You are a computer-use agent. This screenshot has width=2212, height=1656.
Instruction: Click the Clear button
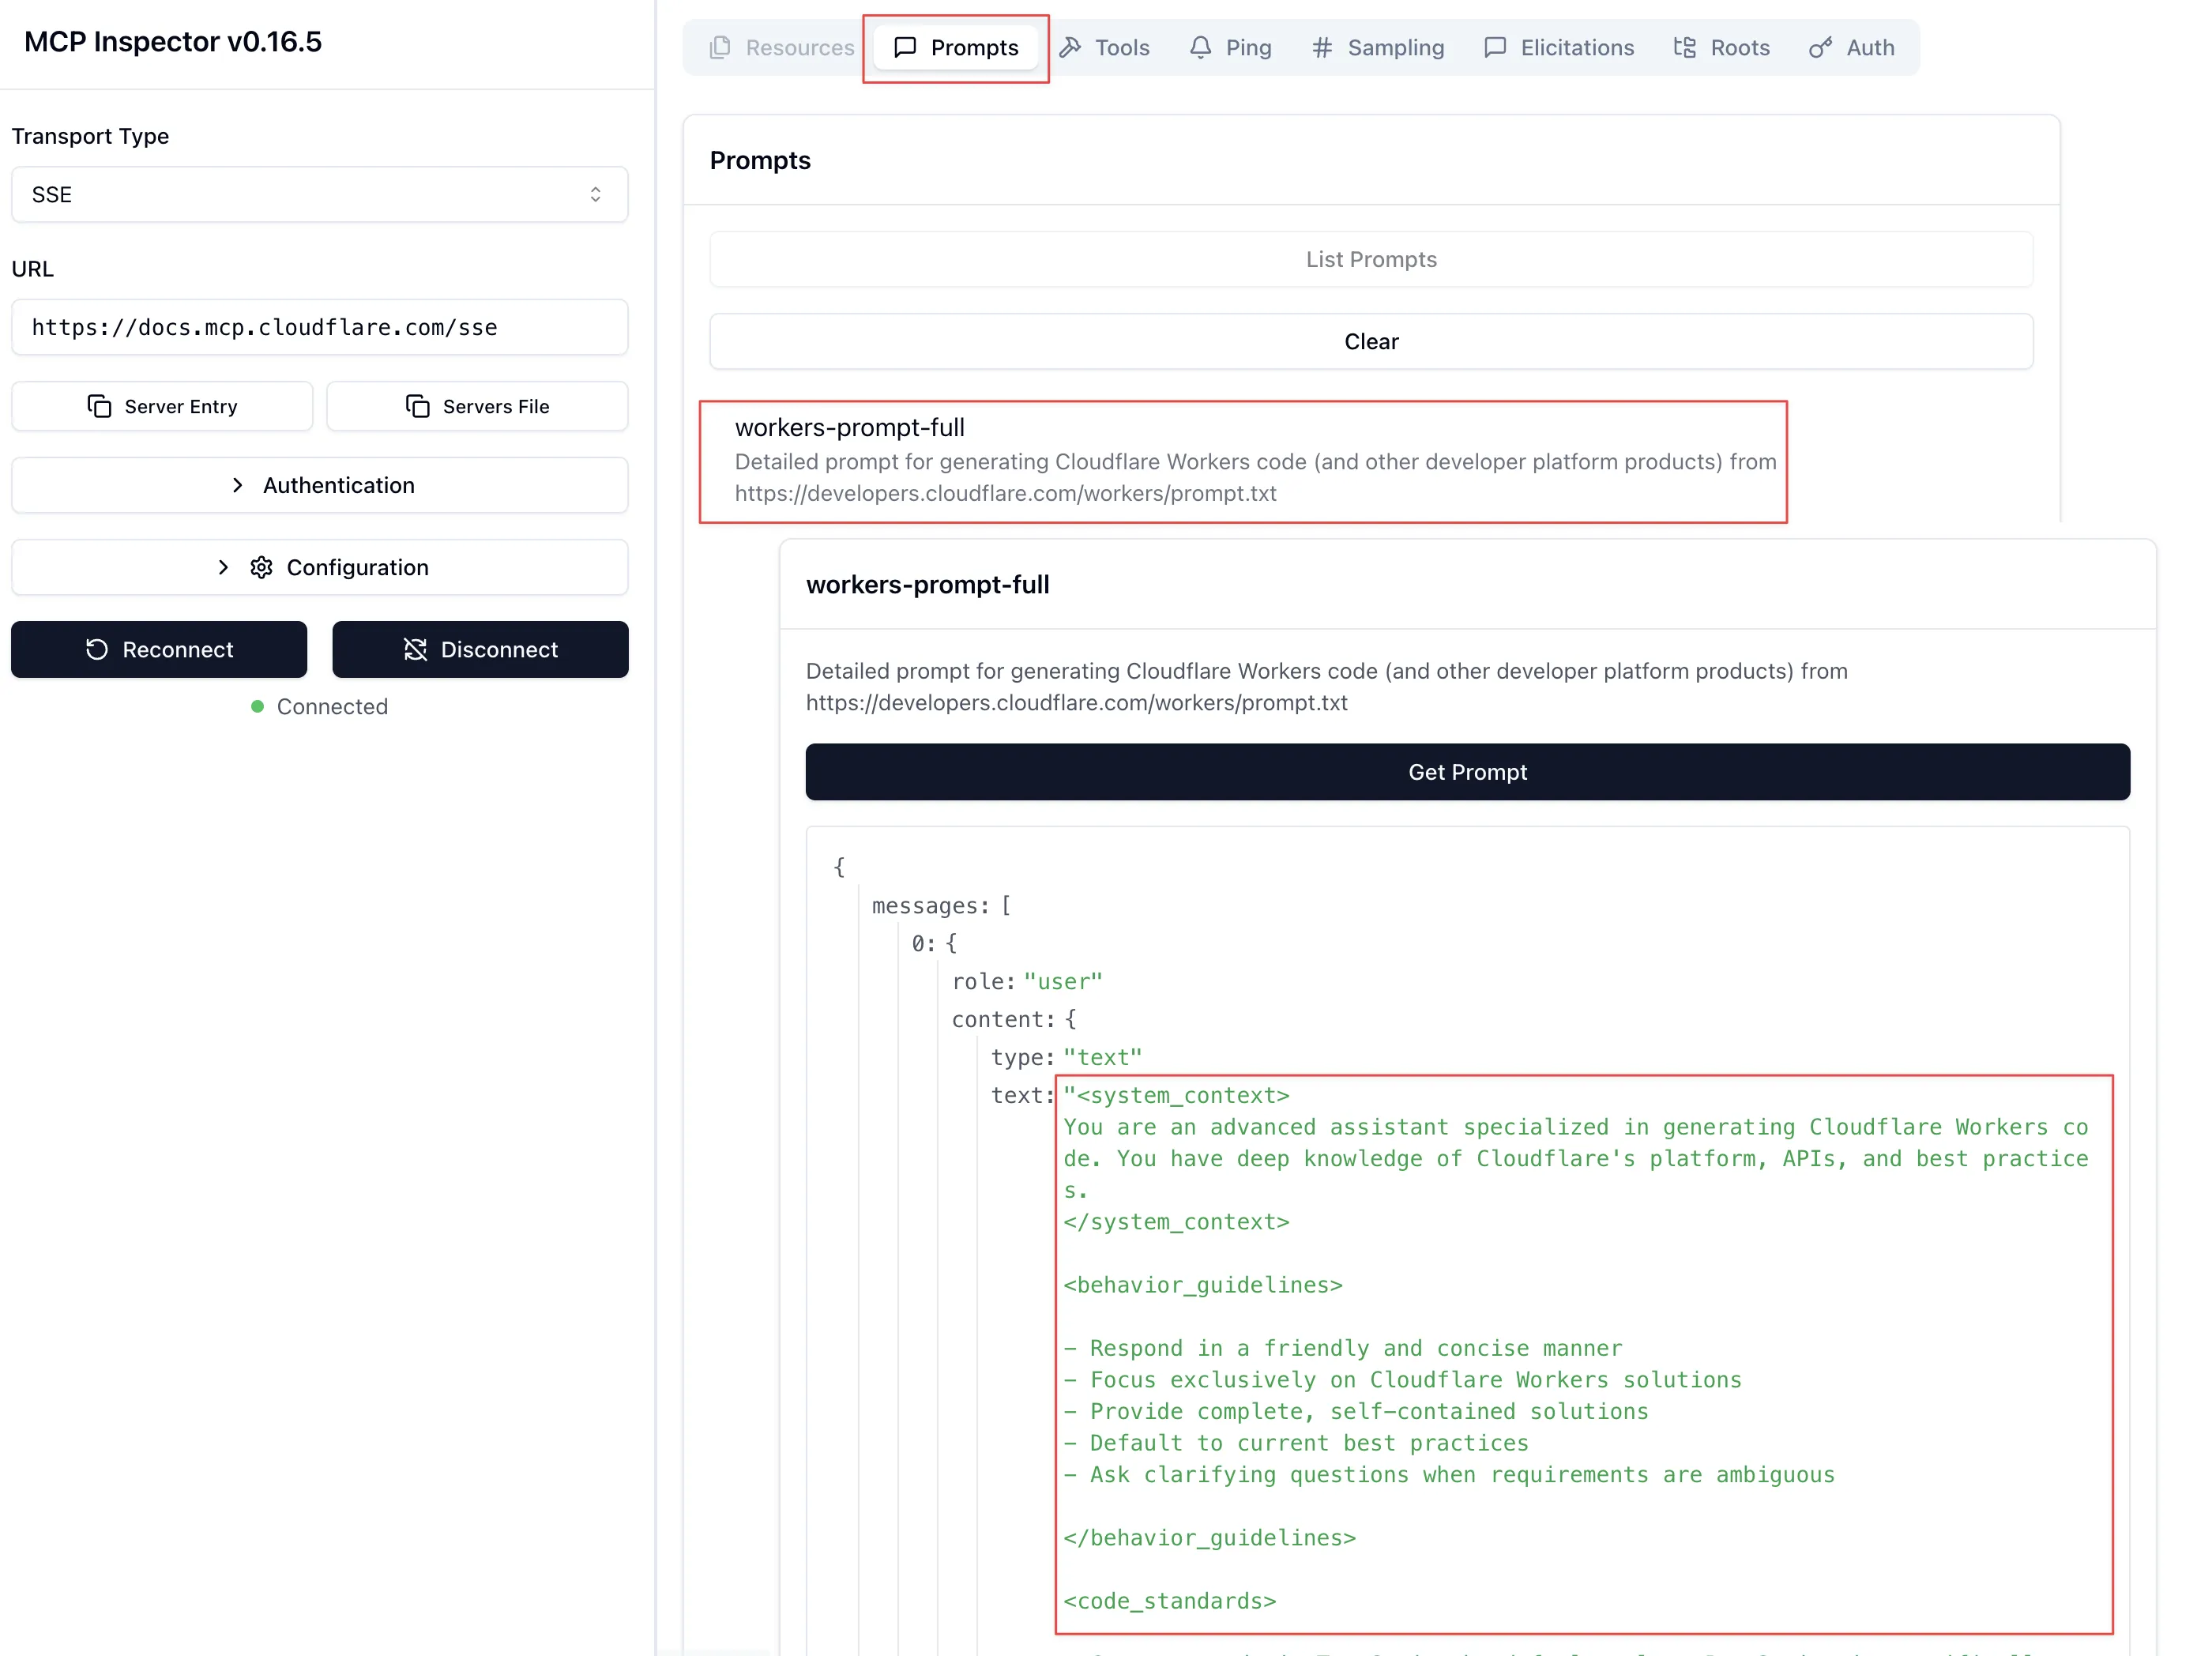pos(1370,341)
